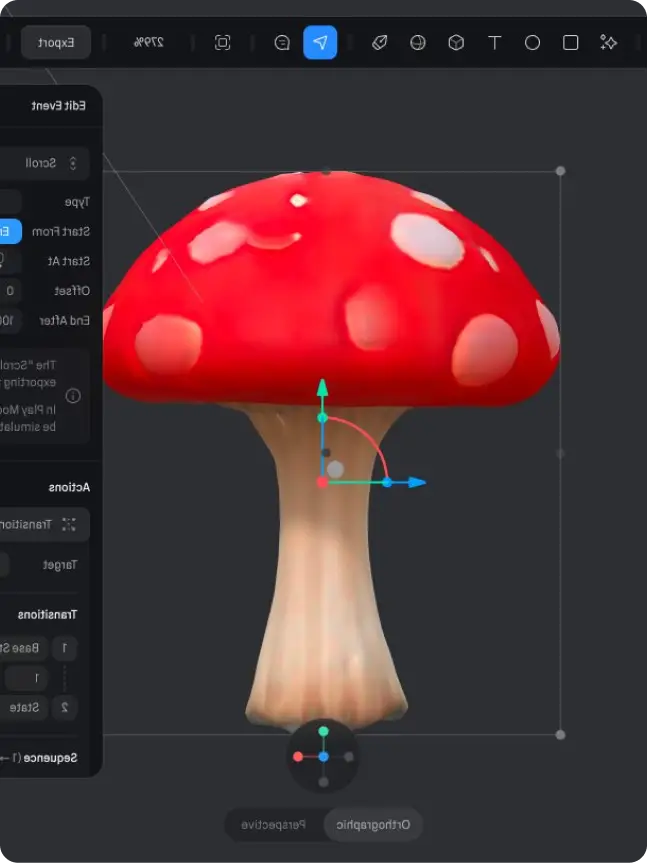Viewport: 648px width, 863px height.
Task: Select the Ellipse tool
Action: pos(532,43)
